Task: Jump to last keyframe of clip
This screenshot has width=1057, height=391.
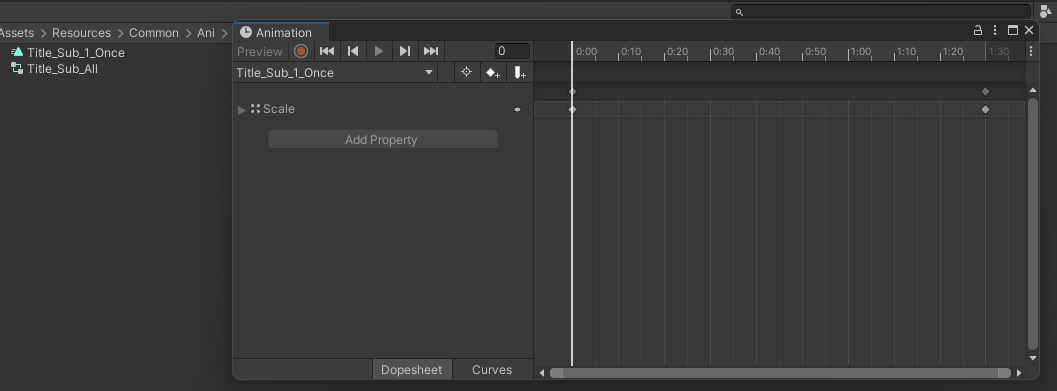Action: click(x=431, y=51)
